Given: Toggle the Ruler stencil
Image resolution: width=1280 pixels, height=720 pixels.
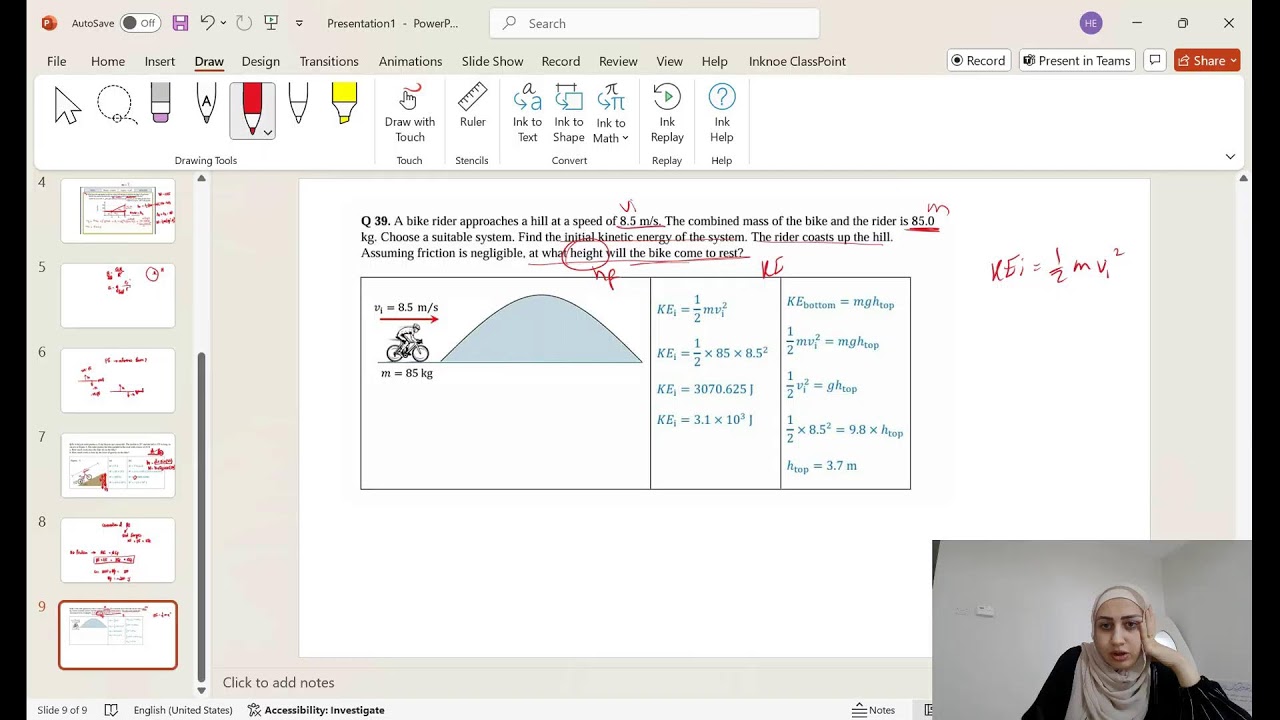Looking at the screenshot, I should (x=472, y=106).
